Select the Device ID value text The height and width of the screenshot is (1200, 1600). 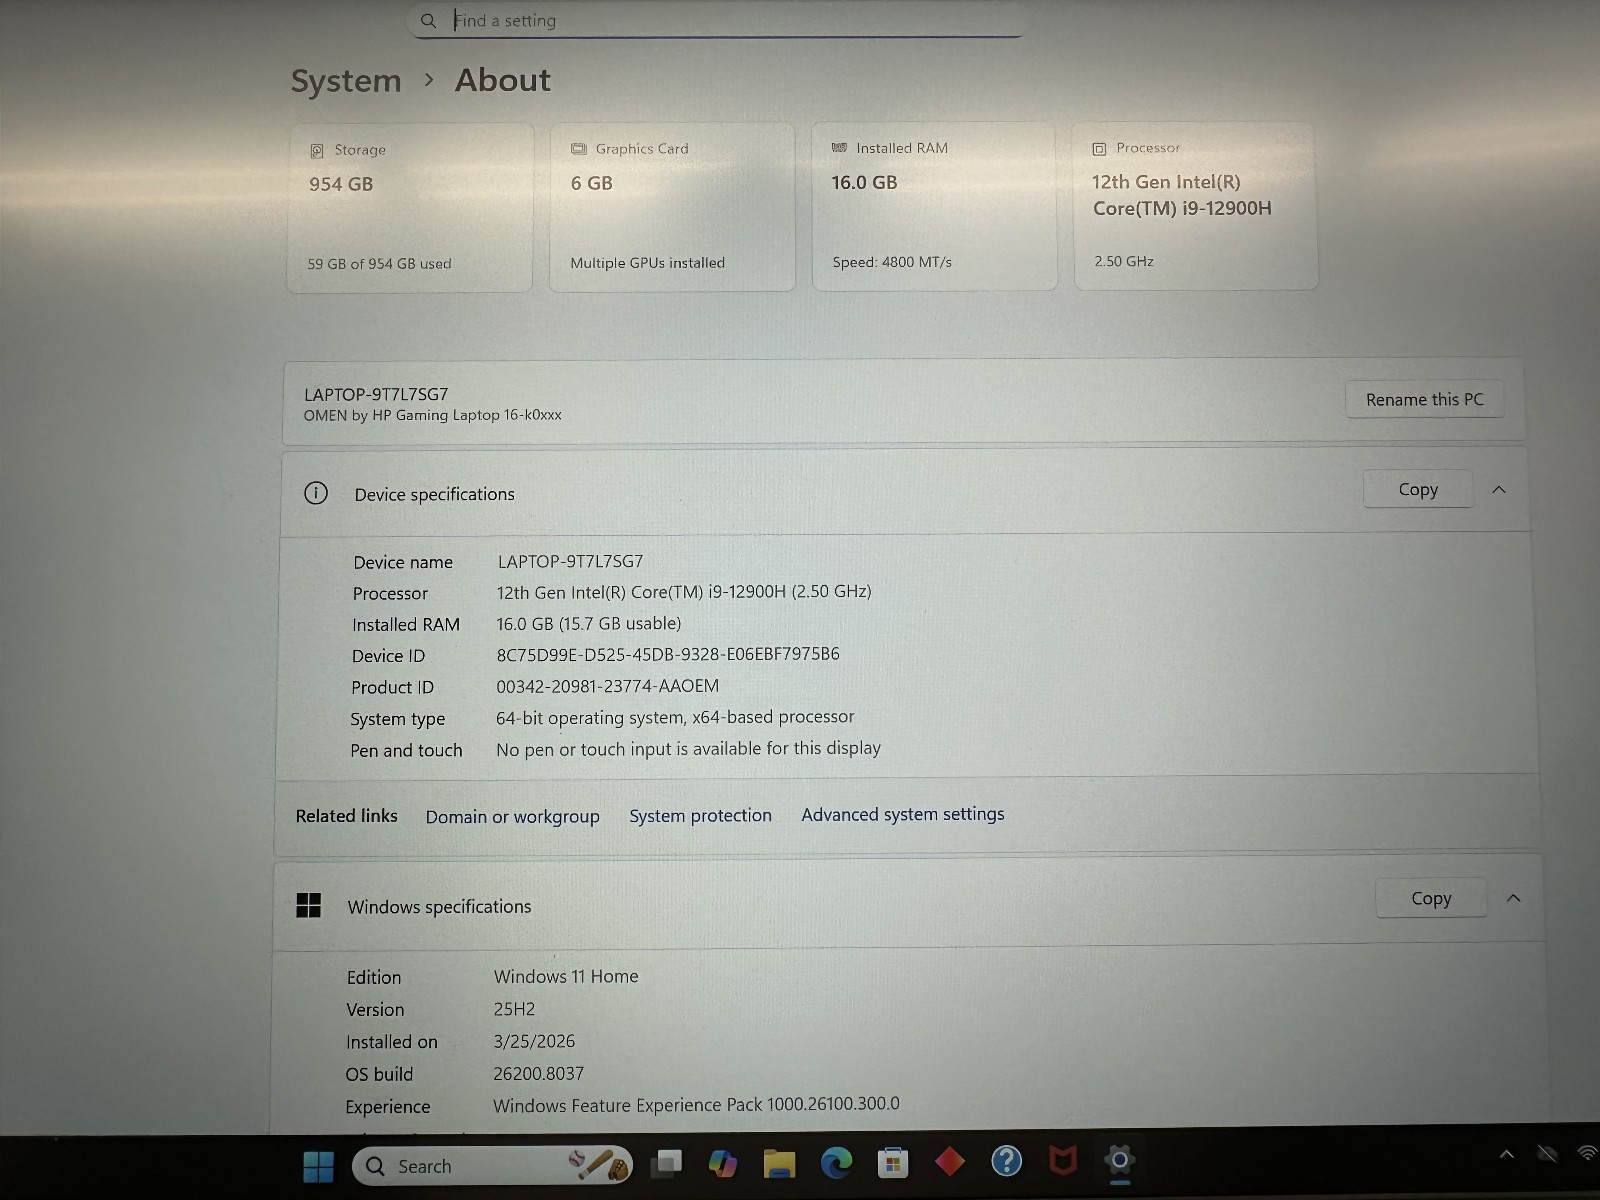coord(668,654)
